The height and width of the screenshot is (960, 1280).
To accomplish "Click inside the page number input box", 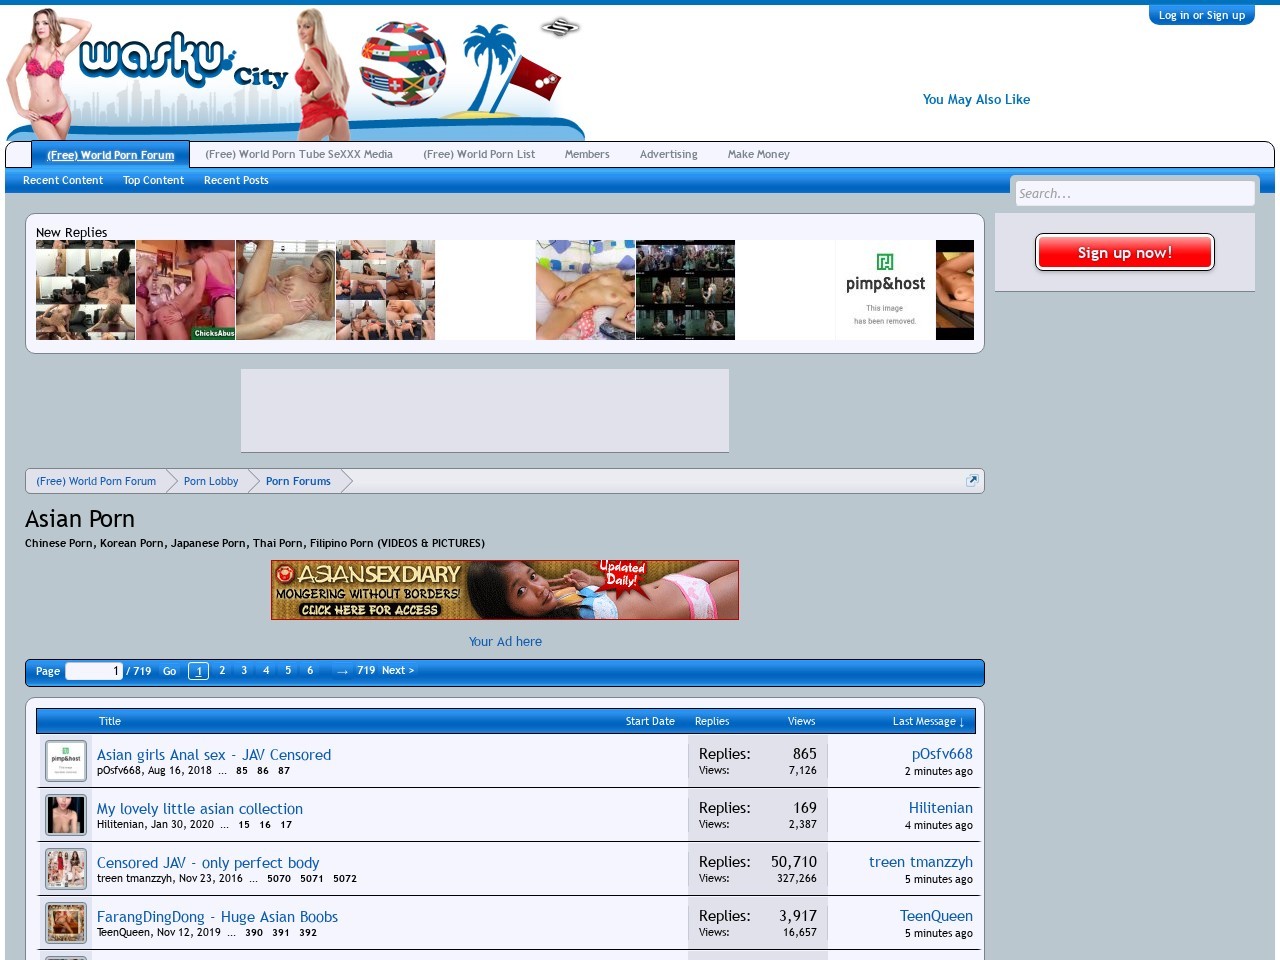I will point(93,672).
